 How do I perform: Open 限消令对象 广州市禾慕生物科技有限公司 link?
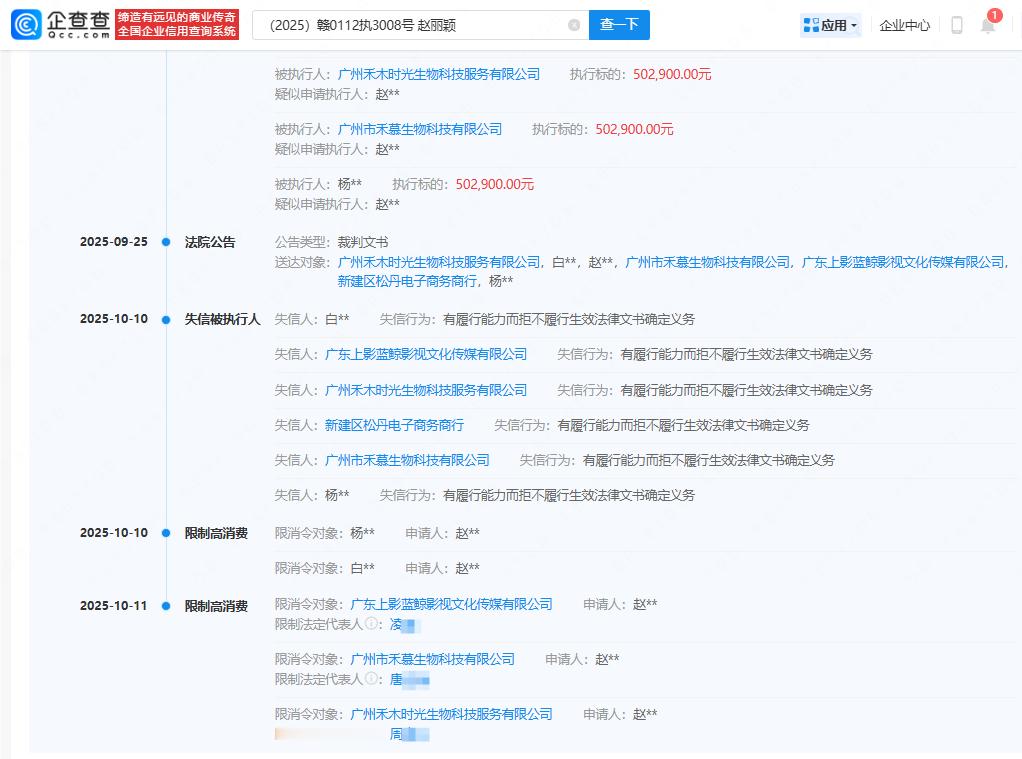[432, 659]
